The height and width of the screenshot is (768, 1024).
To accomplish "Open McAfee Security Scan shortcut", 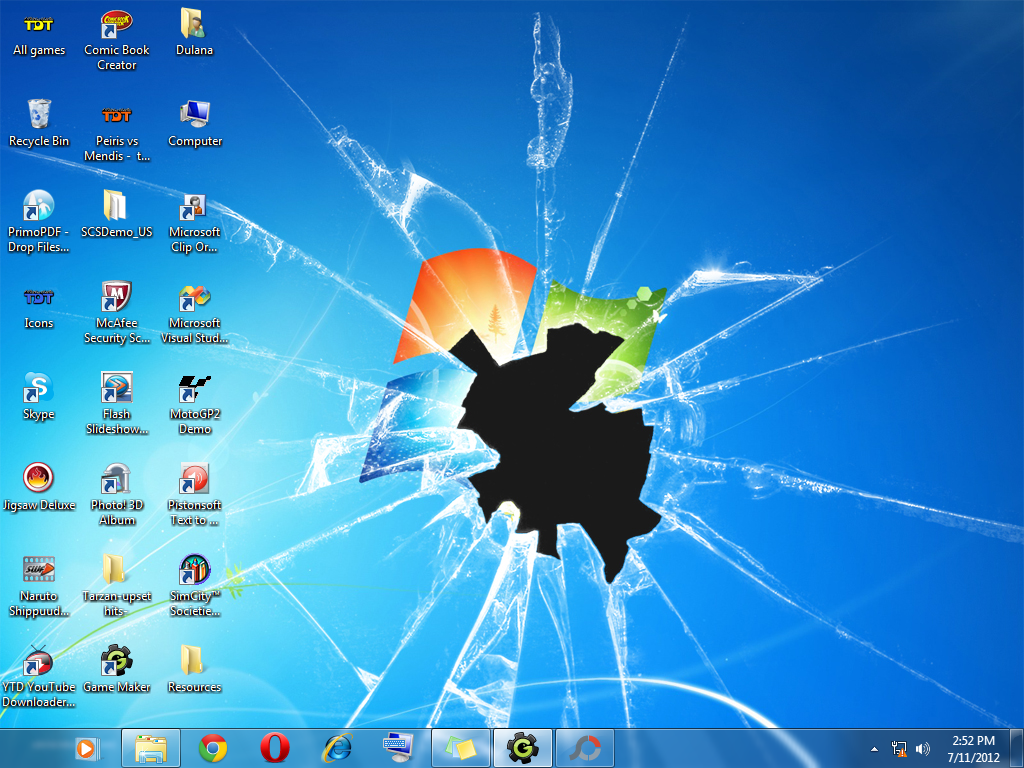I will click(x=117, y=298).
